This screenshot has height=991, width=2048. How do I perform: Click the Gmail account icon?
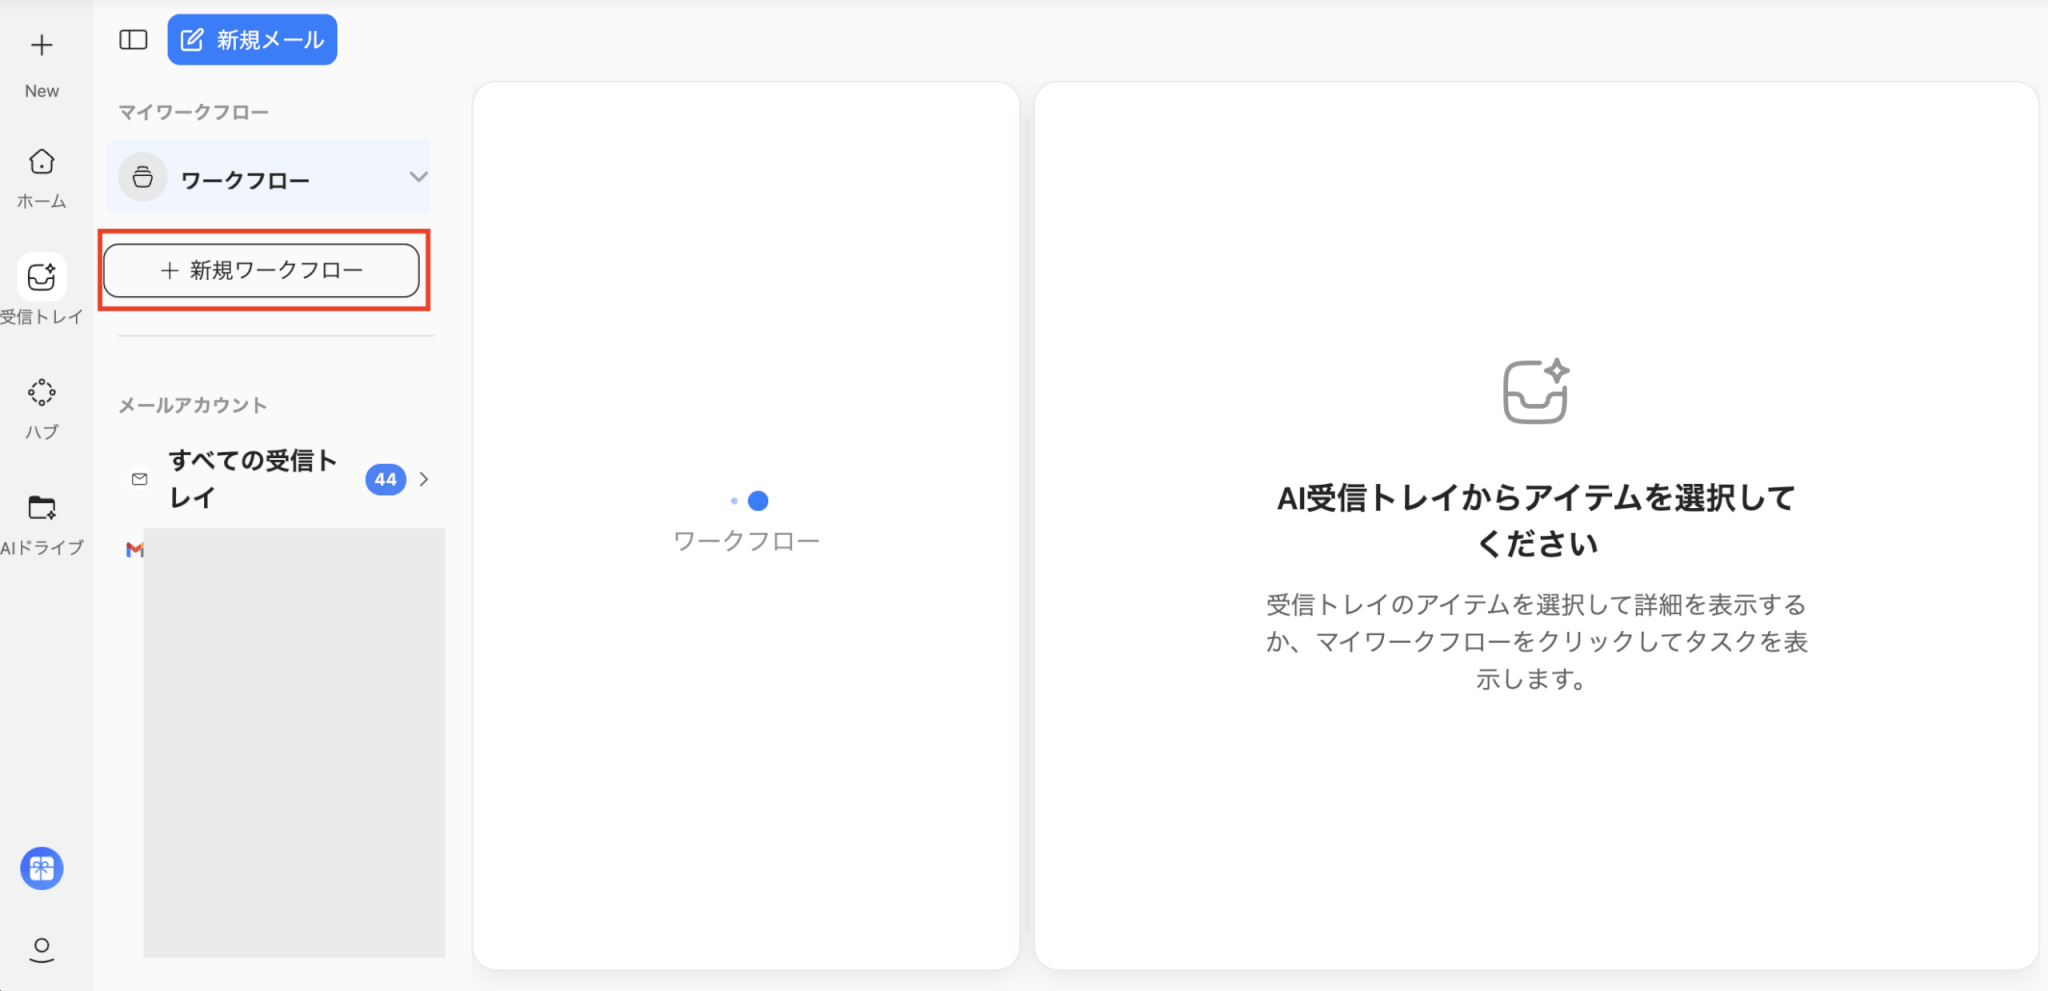click(135, 550)
